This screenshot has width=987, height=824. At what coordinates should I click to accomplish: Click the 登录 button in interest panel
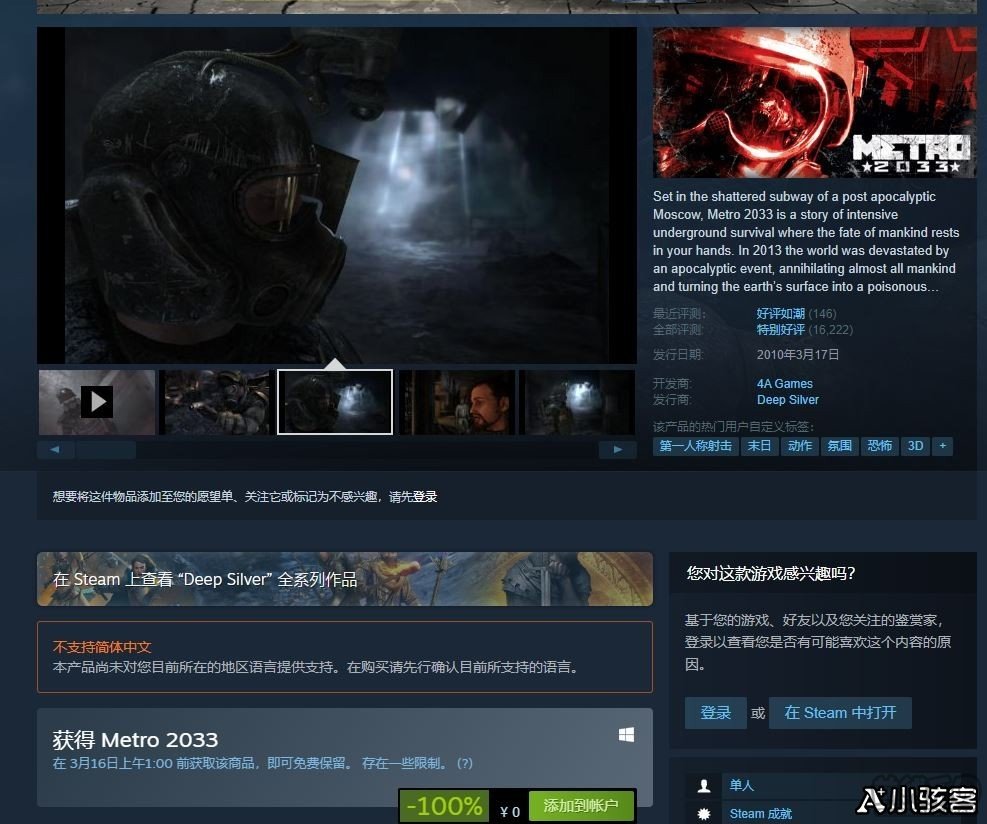(716, 713)
